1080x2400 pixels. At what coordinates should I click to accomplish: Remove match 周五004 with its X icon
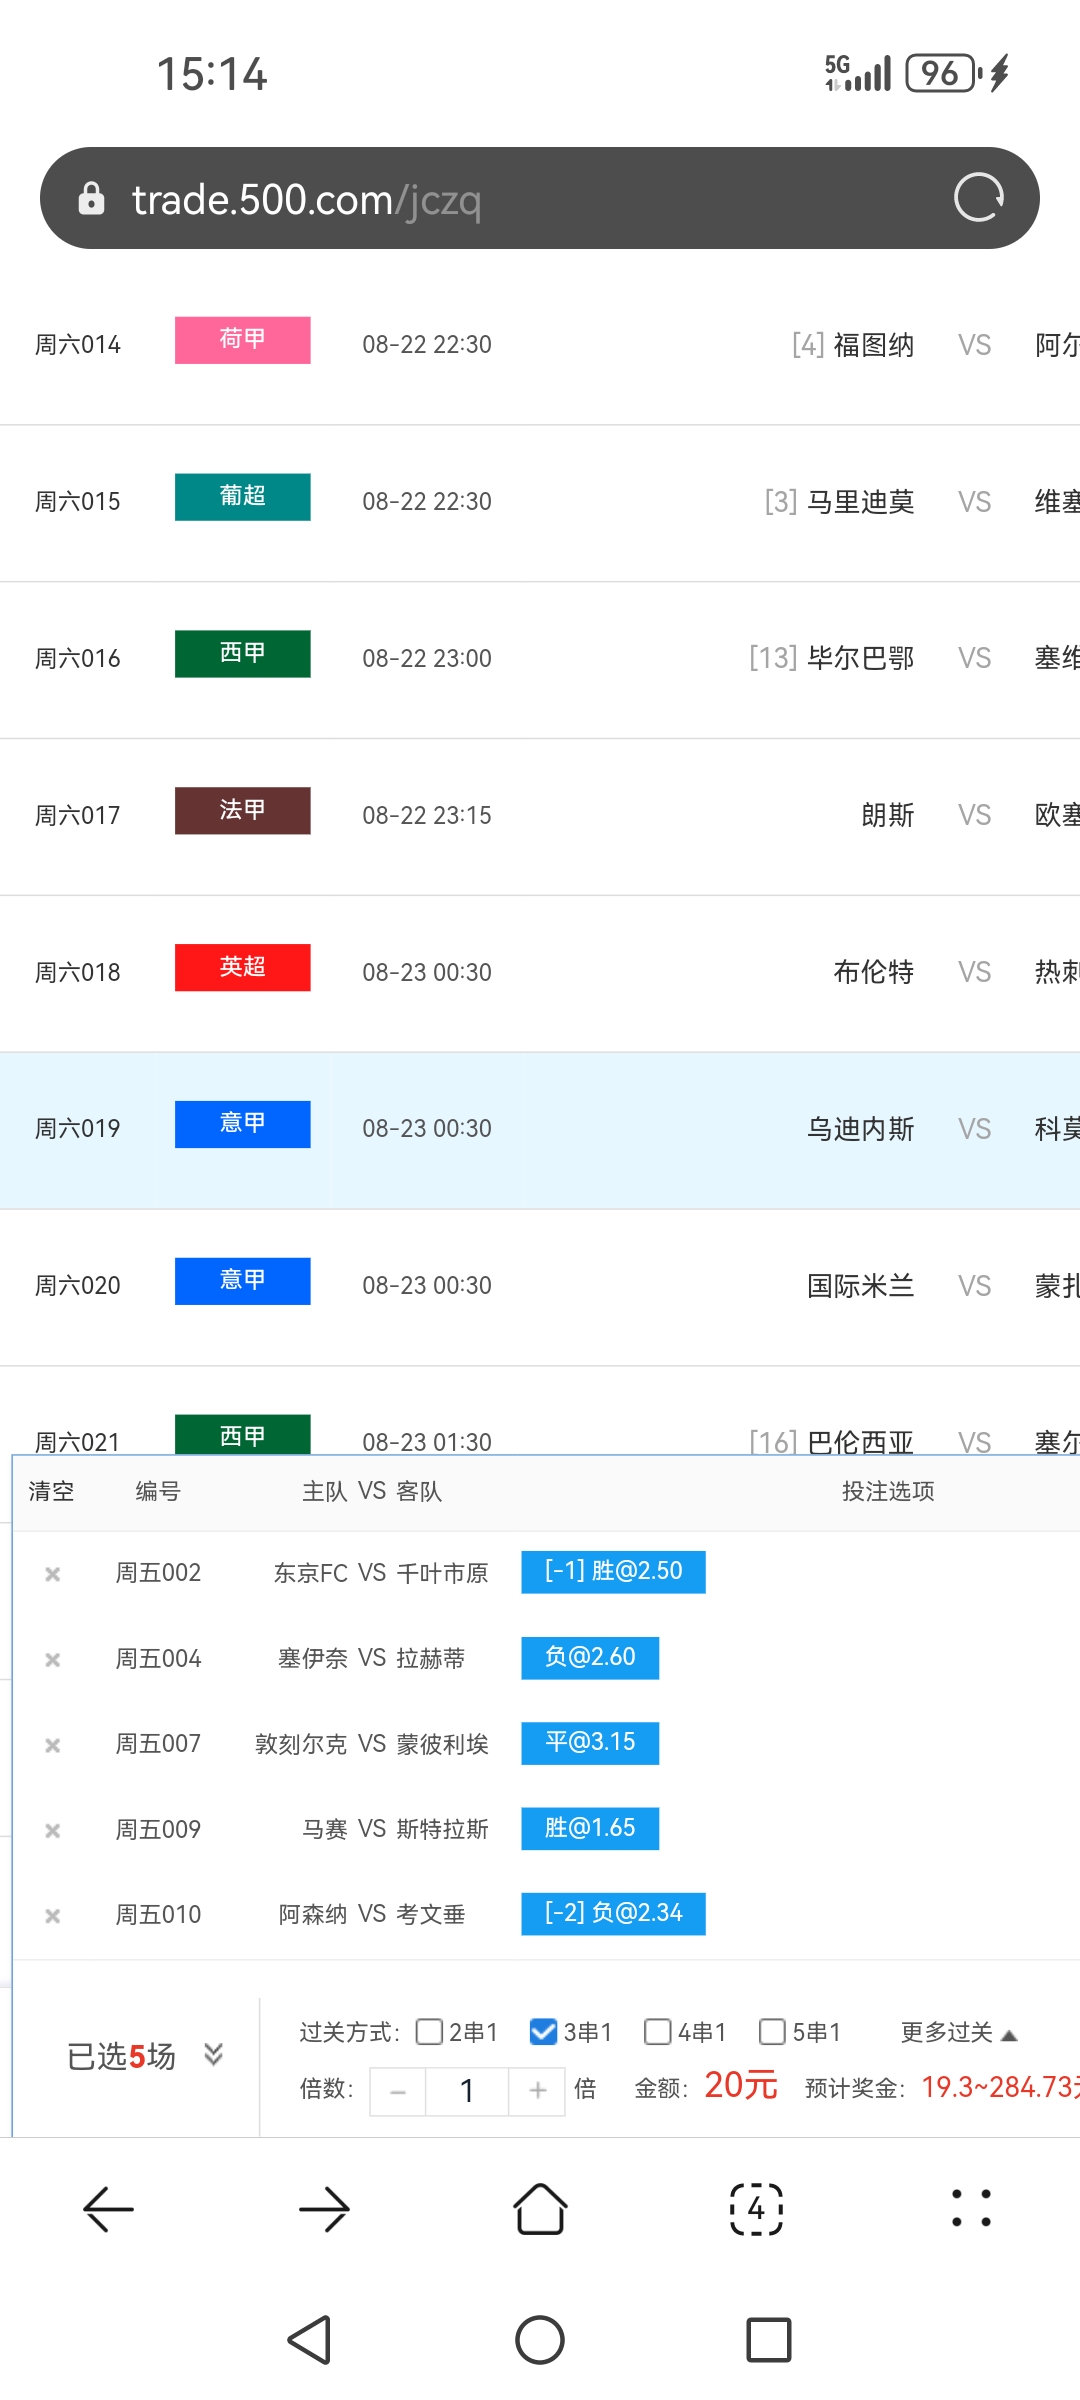pyautogui.click(x=53, y=1659)
